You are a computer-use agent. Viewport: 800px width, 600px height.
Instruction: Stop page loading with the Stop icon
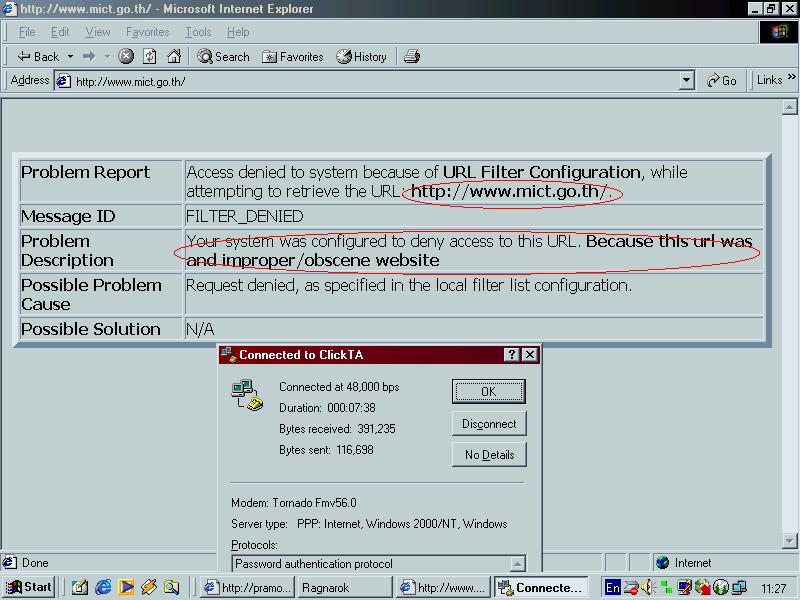click(126, 56)
